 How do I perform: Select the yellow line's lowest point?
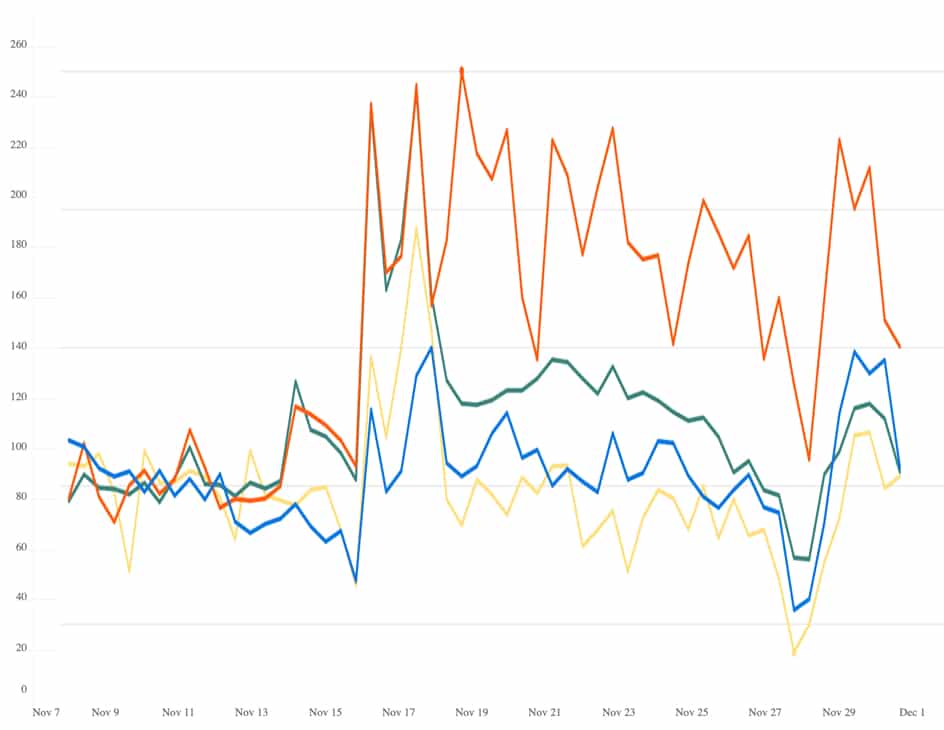pyautogui.click(x=794, y=654)
